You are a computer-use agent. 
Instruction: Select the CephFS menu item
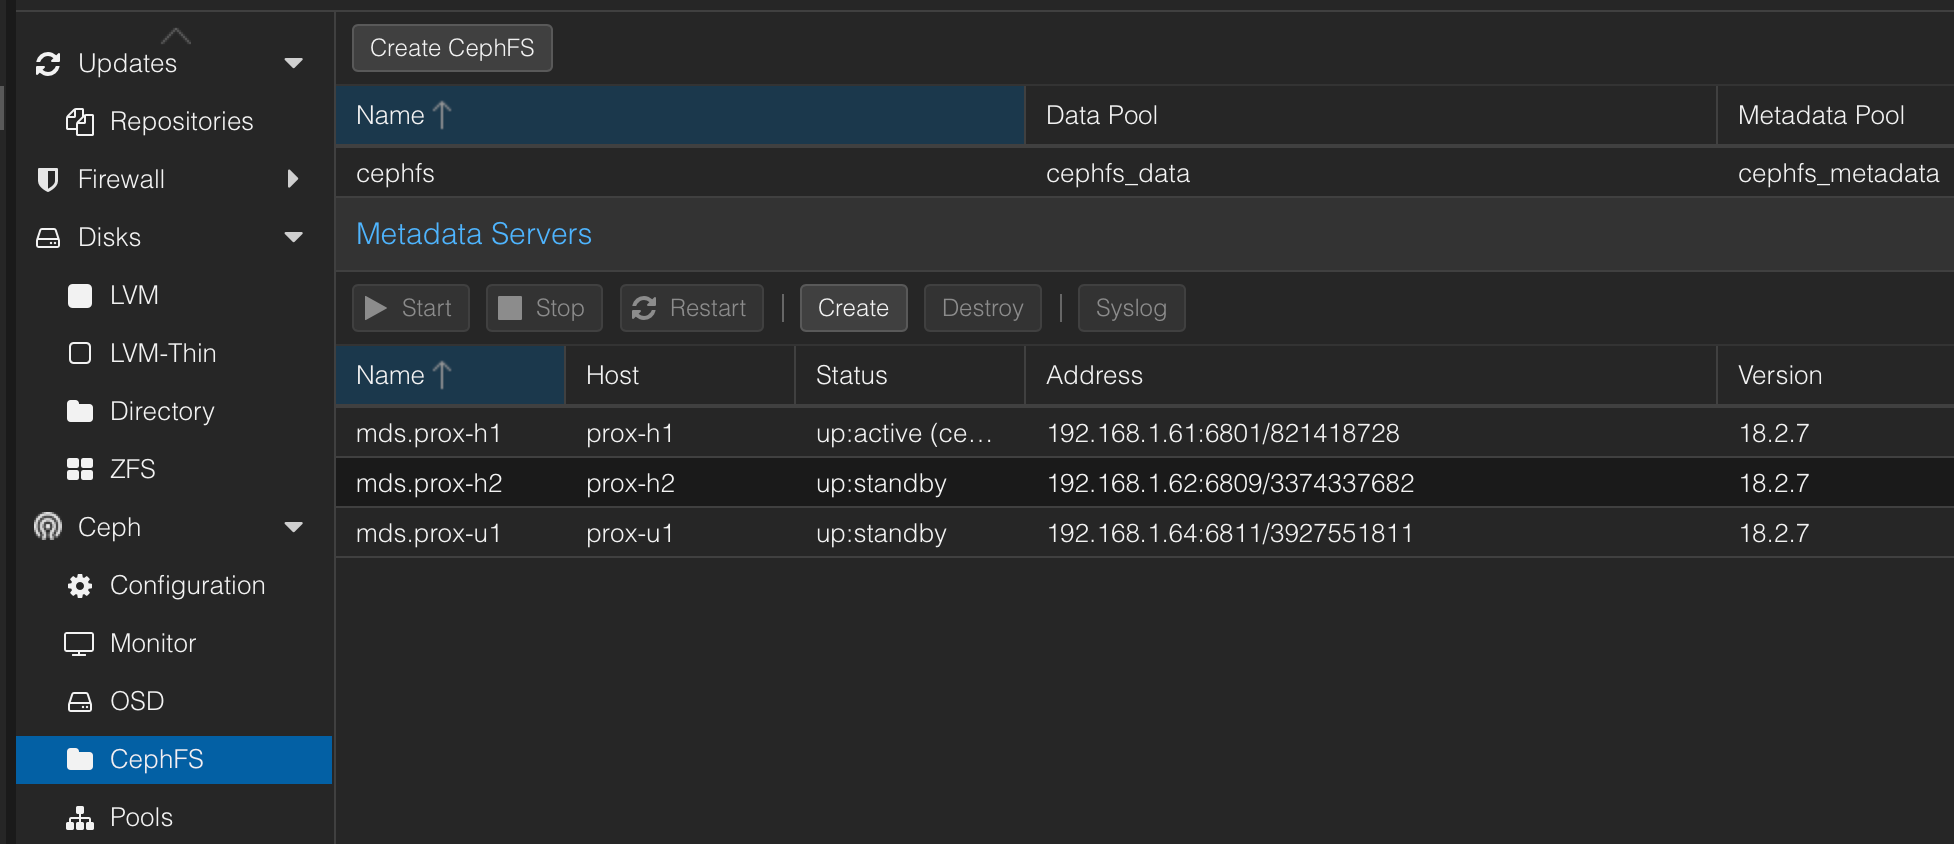click(175, 759)
